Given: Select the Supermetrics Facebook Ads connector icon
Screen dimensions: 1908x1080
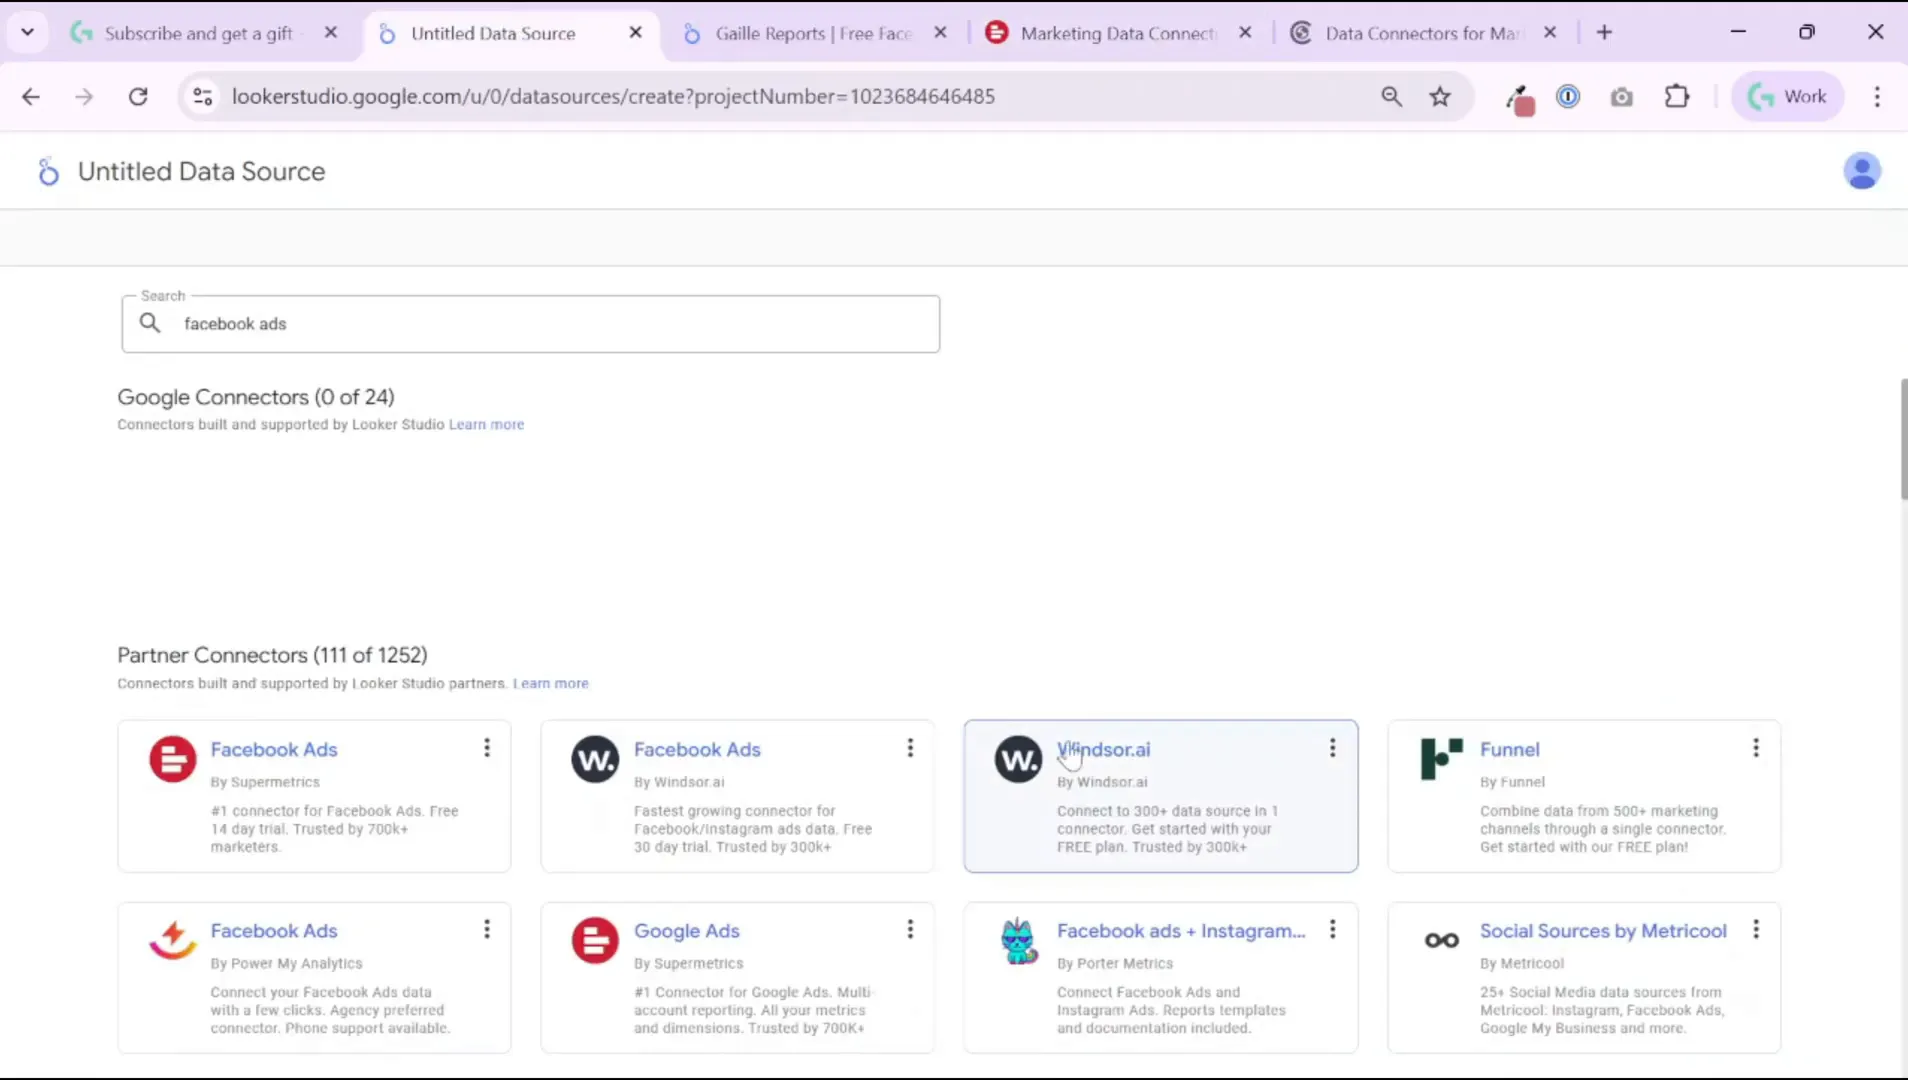Looking at the screenshot, I should (x=171, y=759).
